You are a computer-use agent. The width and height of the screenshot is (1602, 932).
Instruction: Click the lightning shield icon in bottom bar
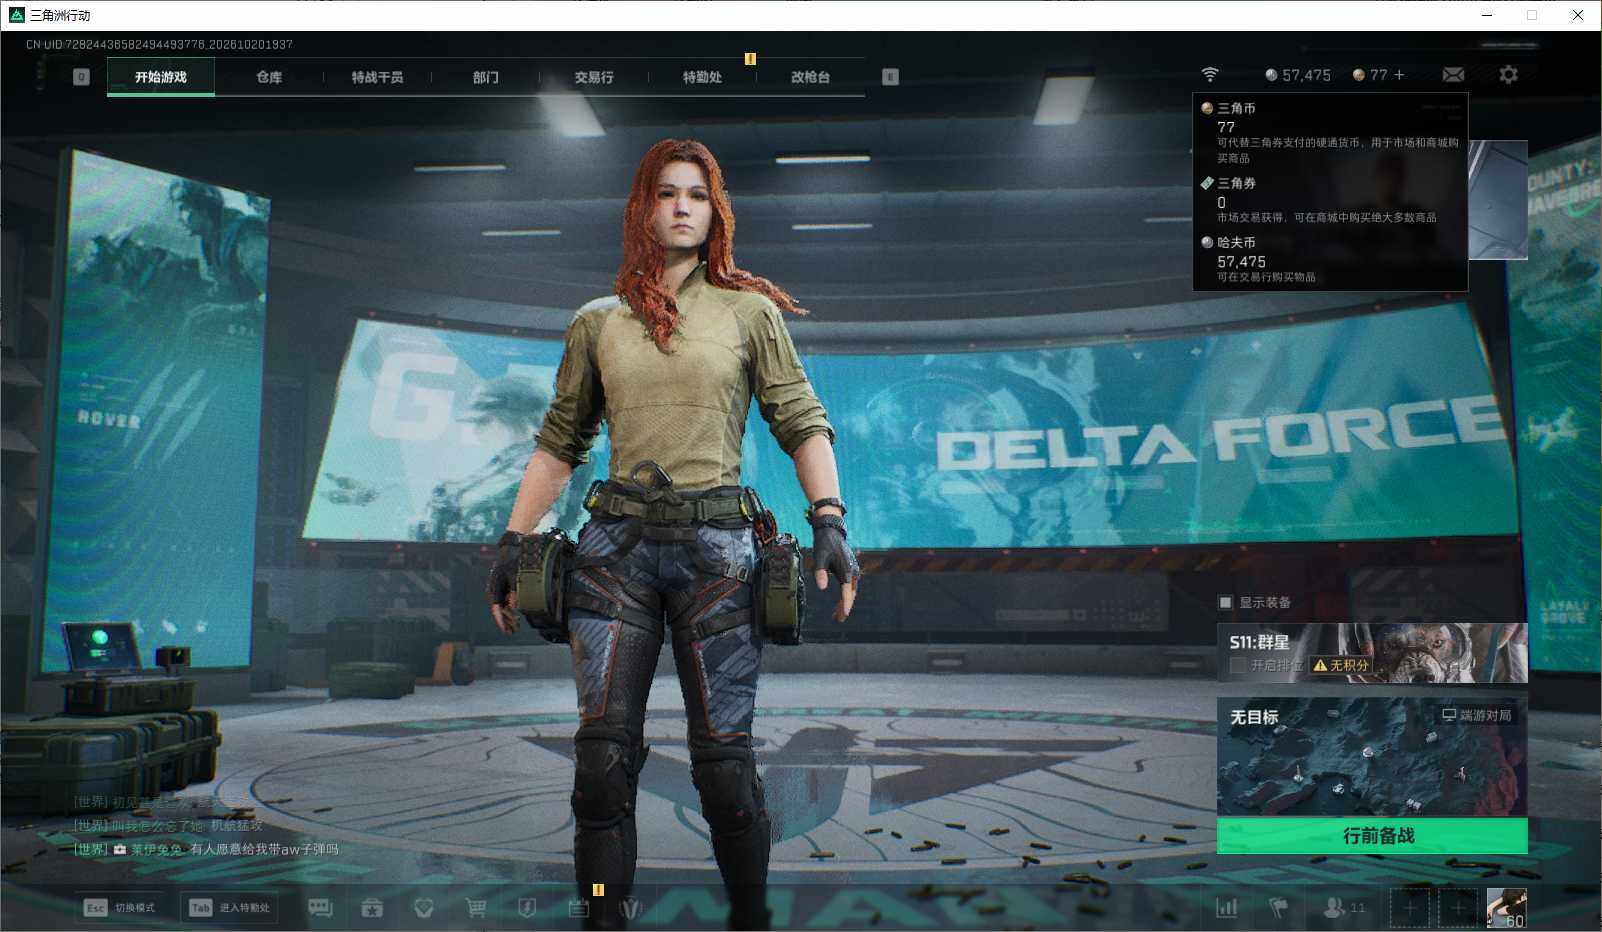click(x=527, y=908)
